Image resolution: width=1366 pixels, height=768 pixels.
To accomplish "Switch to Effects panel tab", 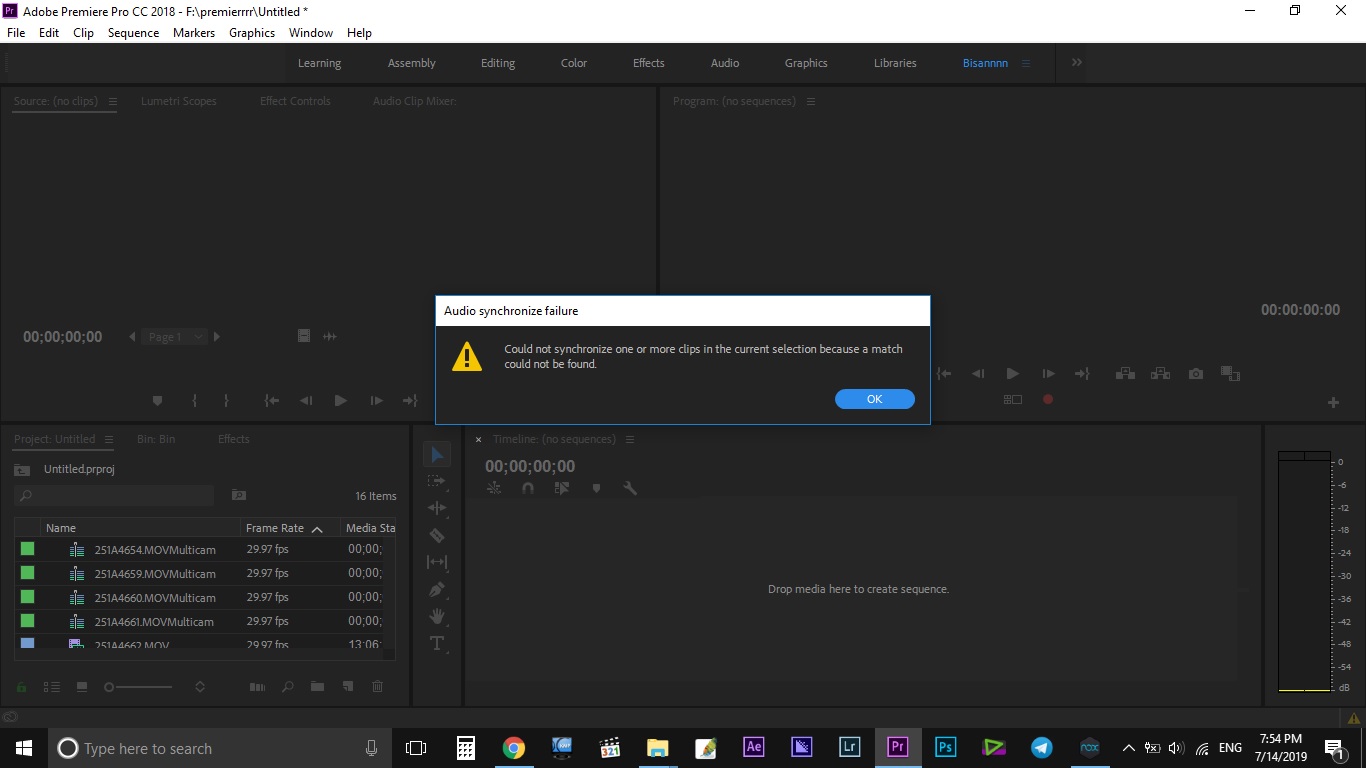I will pos(234,439).
